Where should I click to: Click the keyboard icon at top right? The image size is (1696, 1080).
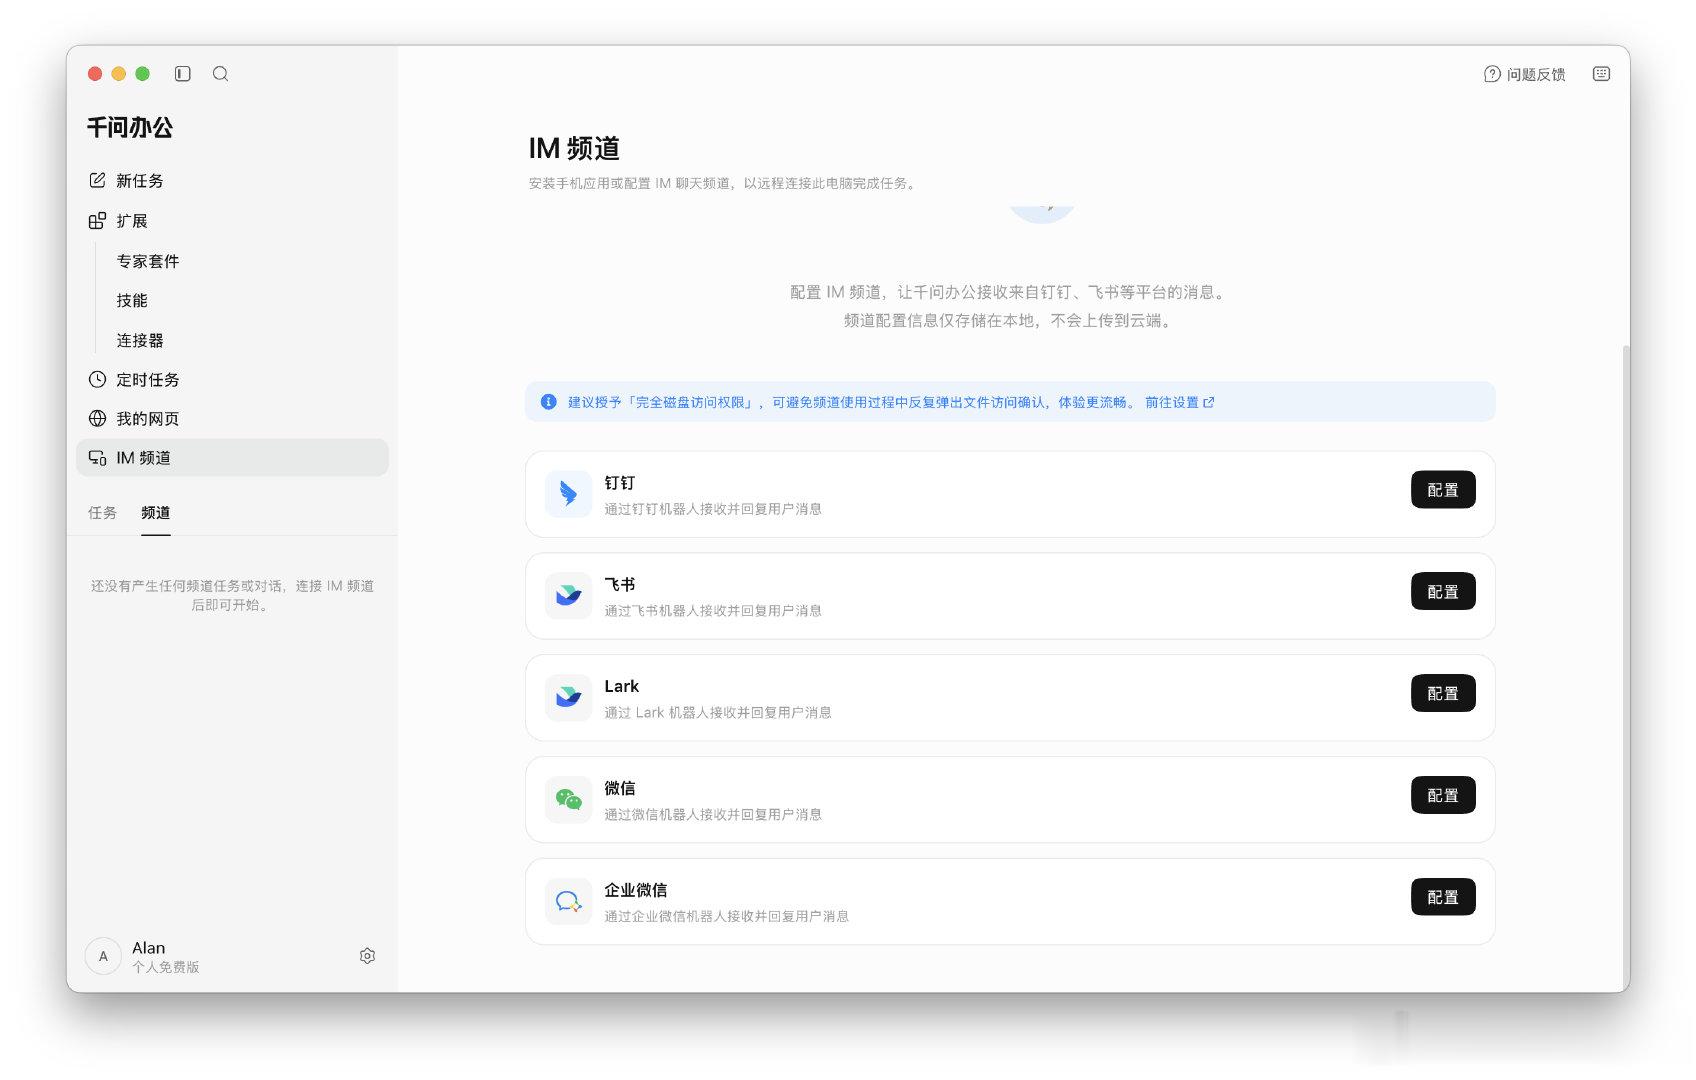(x=1601, y=74)
